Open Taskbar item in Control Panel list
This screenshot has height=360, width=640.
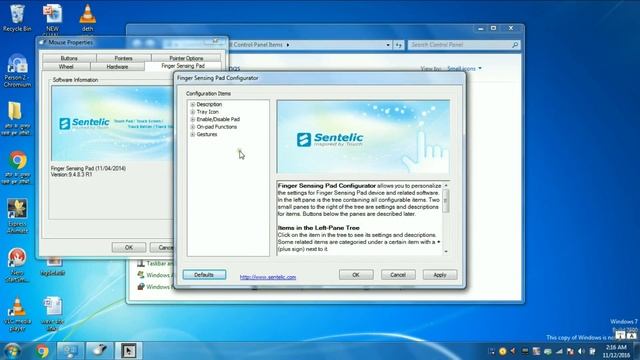tap(156, 264)
